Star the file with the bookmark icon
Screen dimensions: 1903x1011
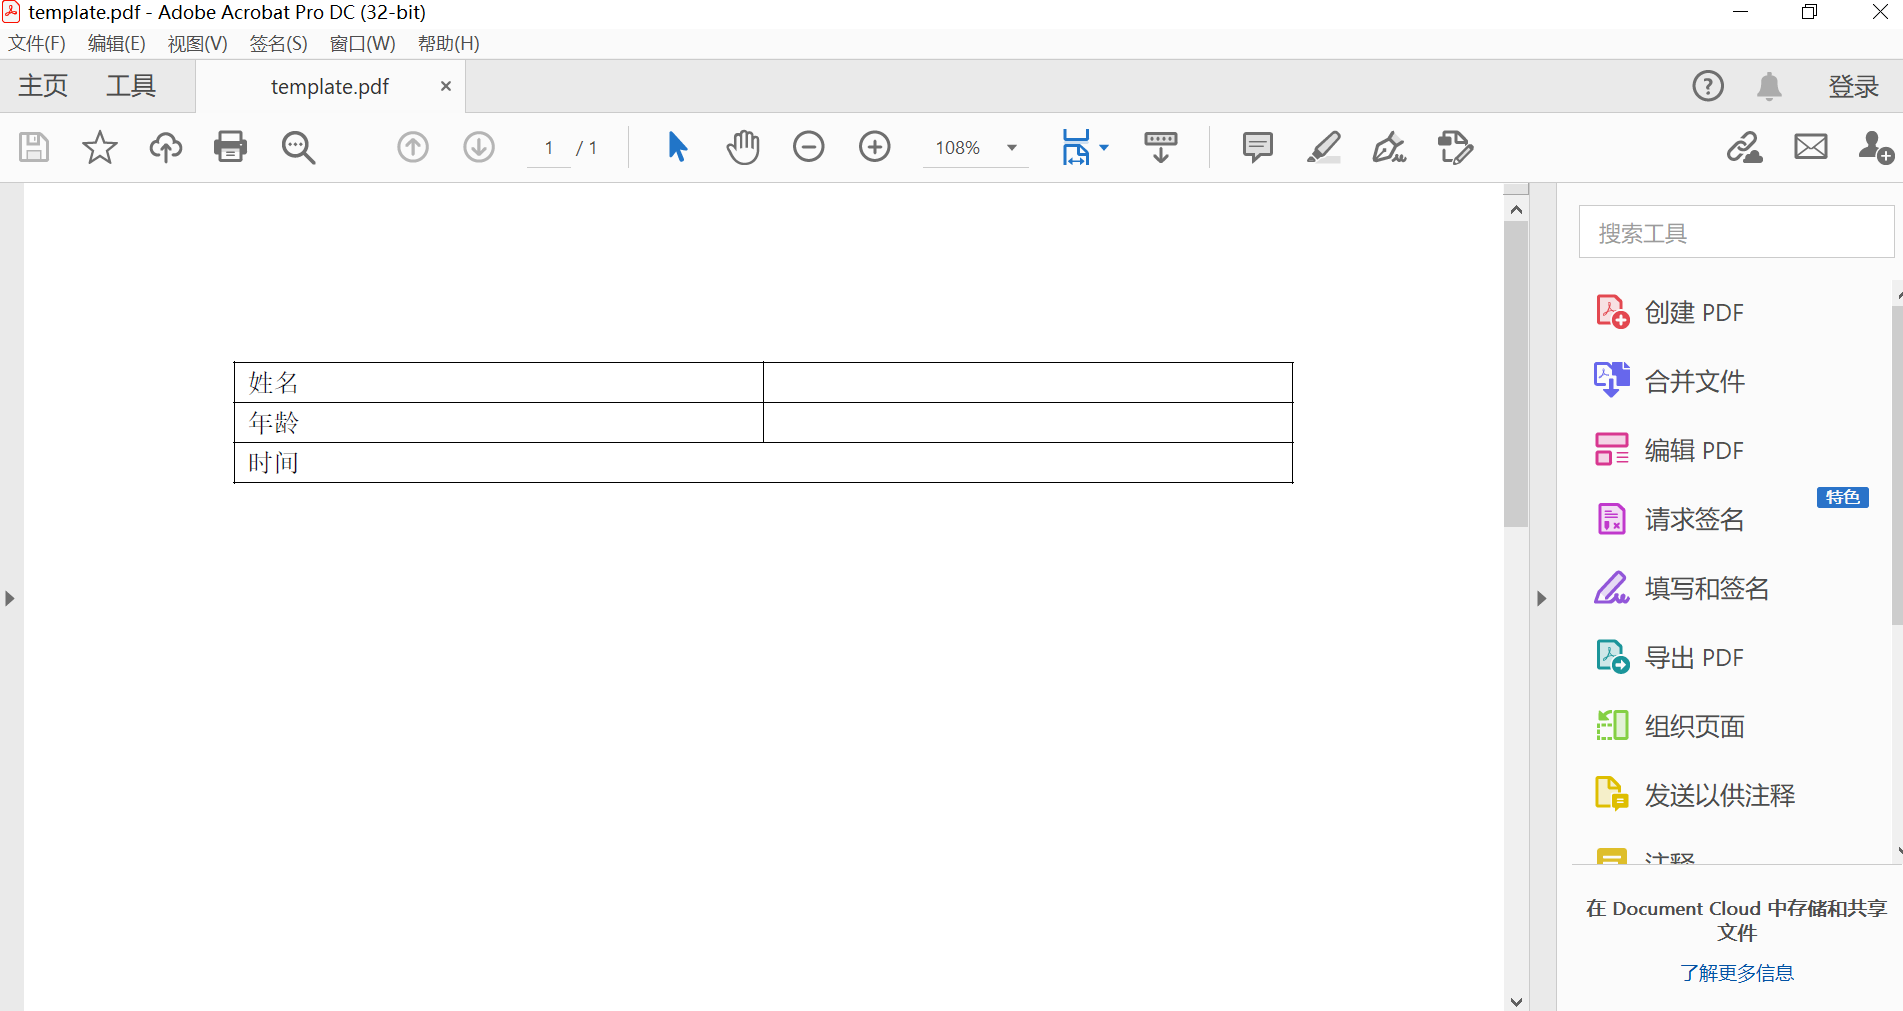100,148
